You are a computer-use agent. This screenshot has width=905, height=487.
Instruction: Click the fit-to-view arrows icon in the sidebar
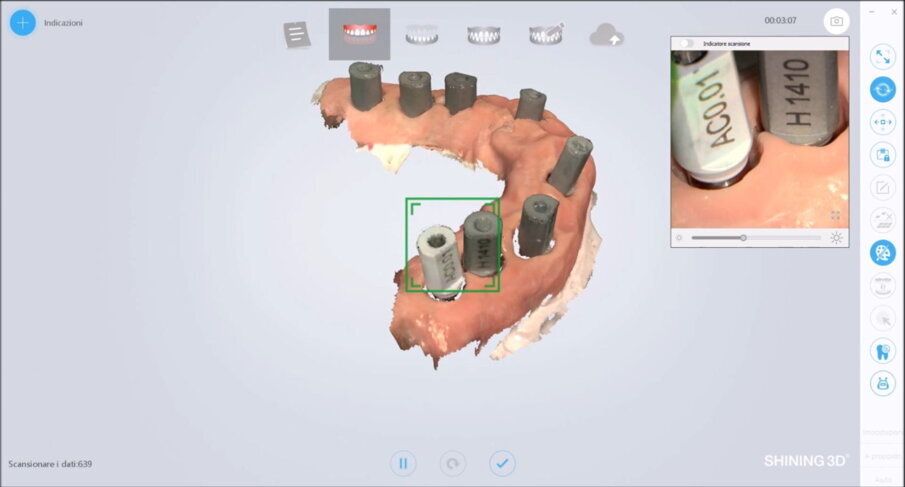pos(882,57)
